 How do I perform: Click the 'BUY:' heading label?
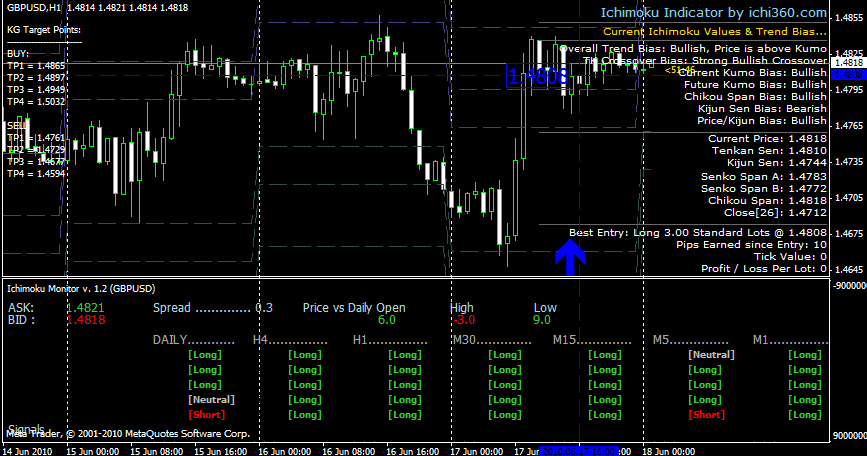[18, 54]
